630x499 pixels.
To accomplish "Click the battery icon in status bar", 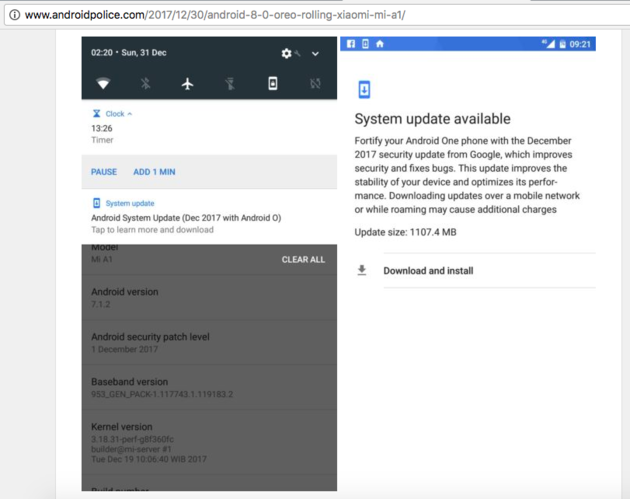I will coord(562,44).
